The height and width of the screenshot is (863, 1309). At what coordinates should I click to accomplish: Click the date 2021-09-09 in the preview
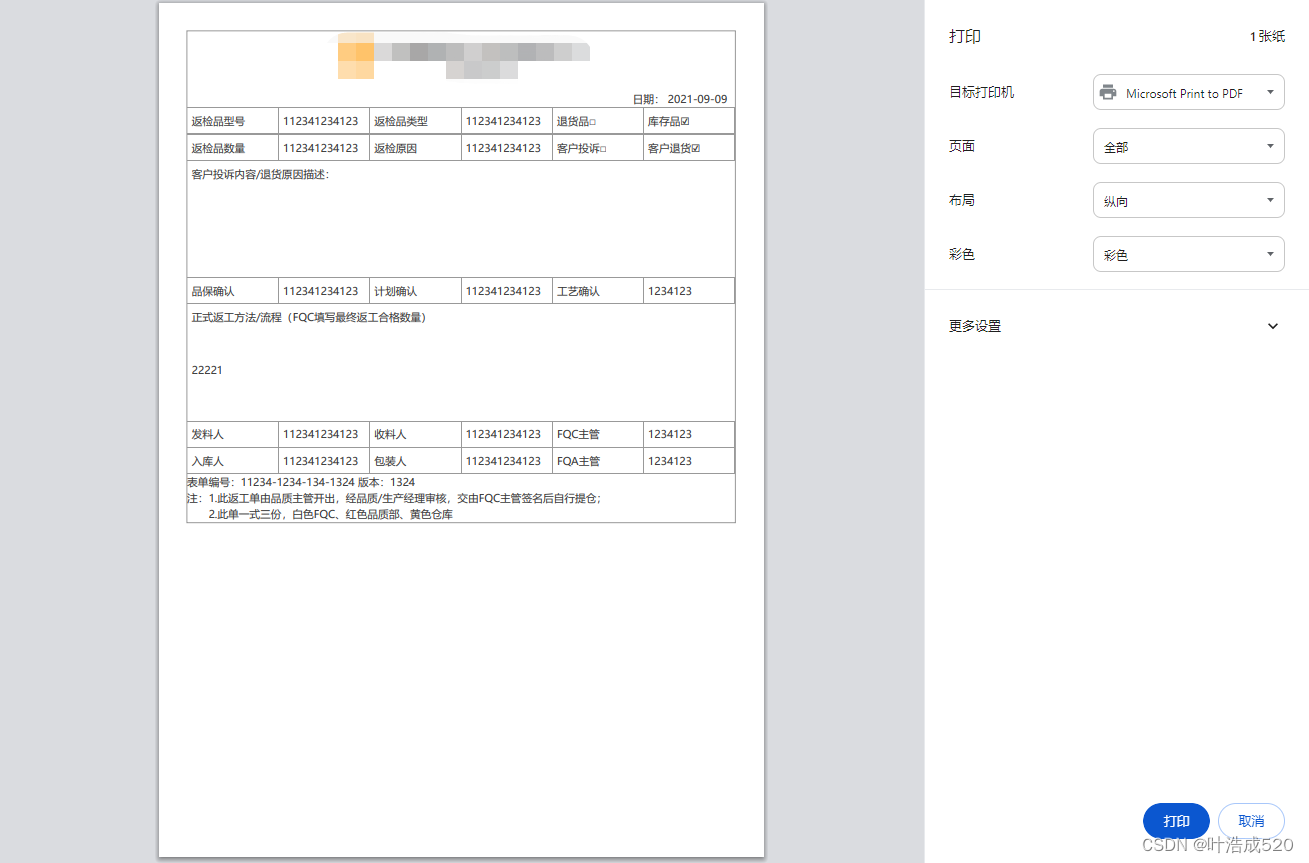coord(697,99)
